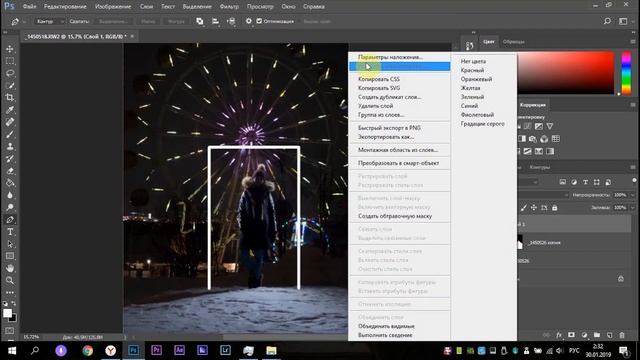Image resolution: width=640 pixels, height=360 pixels.
Task: Toggle filter for type layers
Action: (585, 182)
